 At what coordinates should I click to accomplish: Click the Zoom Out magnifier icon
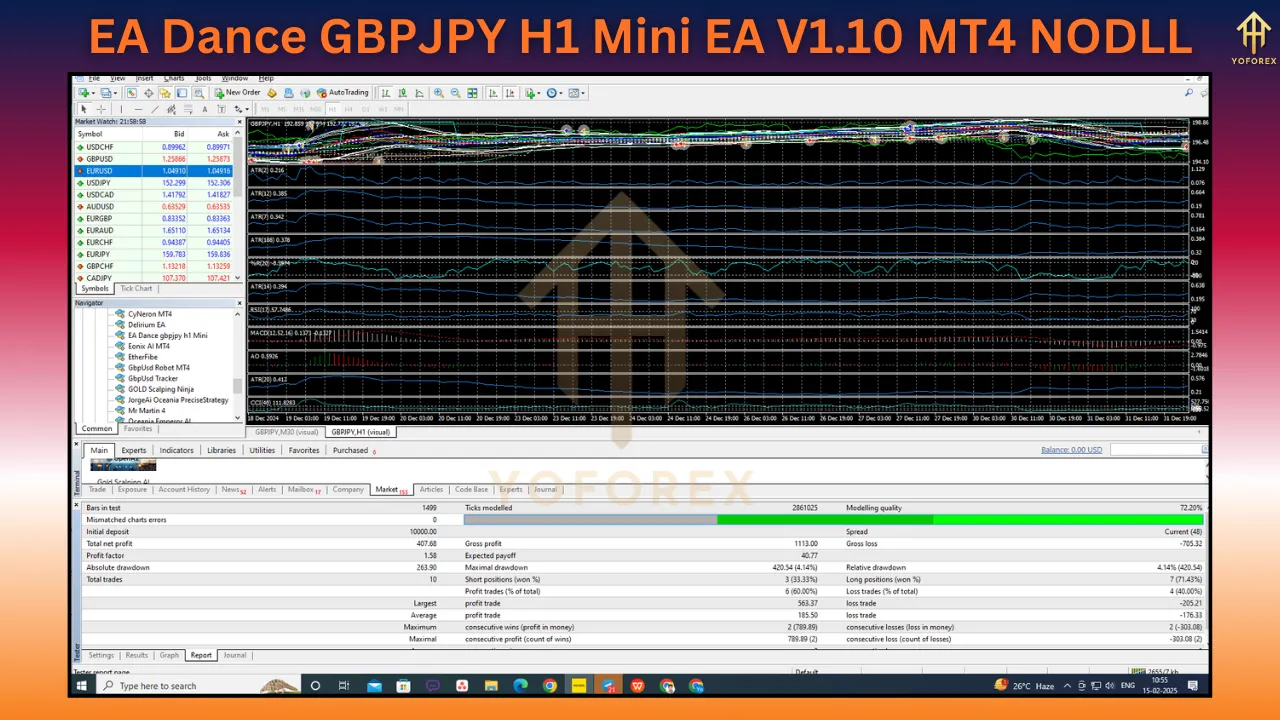pyautogui.click(x=456, y=92)
